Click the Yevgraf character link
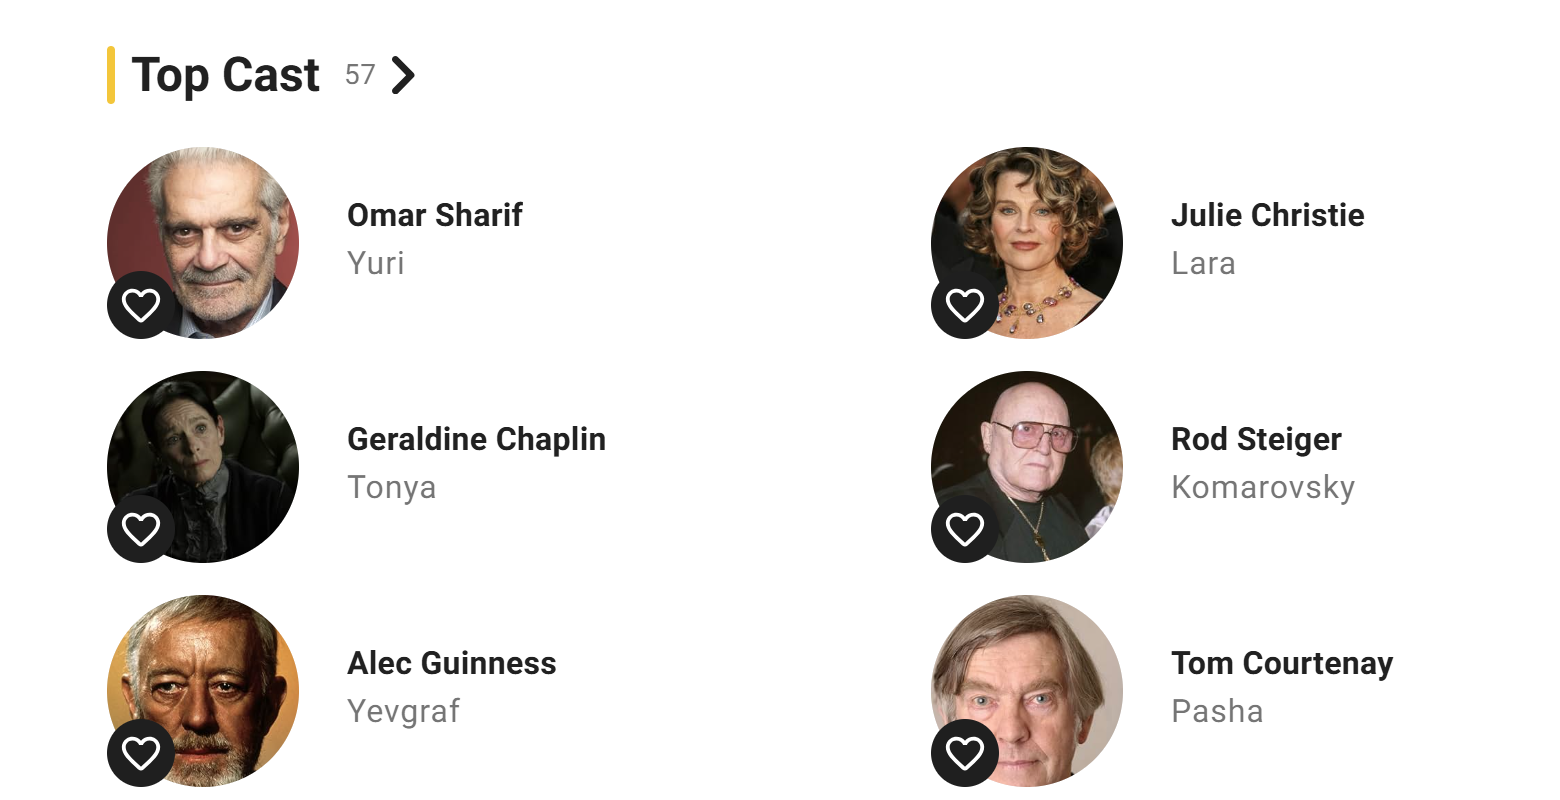Screen dimensions: 1560x800 (403, 711)
